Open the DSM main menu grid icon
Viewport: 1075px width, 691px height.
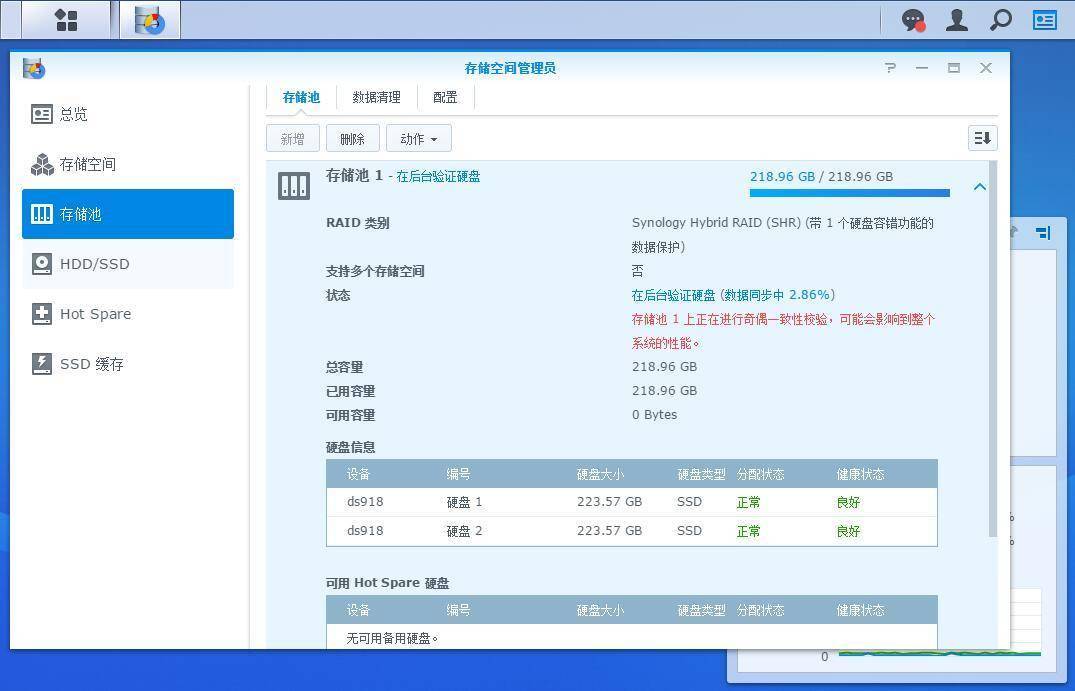click(66, 20)
